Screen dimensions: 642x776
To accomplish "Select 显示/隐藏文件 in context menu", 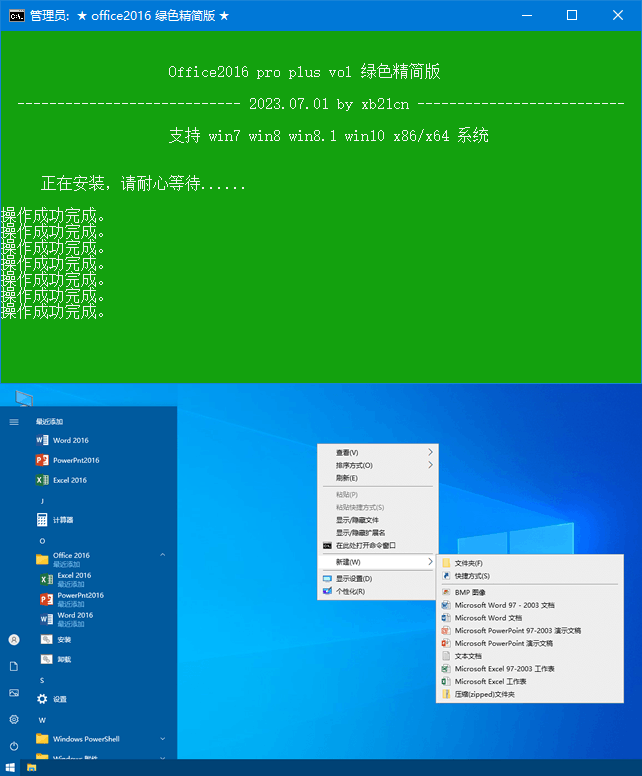I will pyautogui.click(x=378, y=520).
